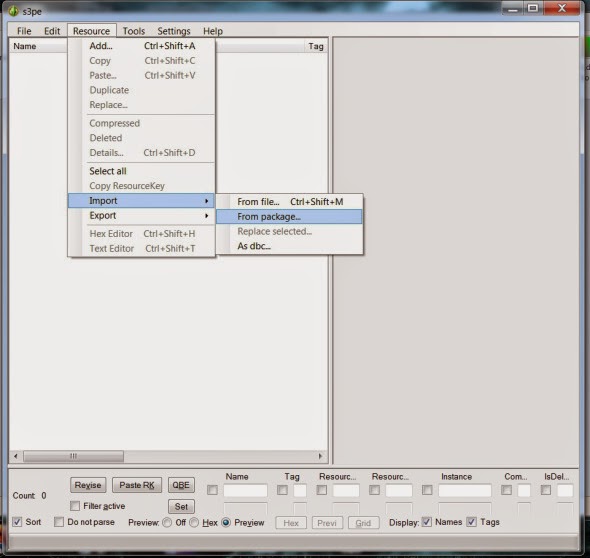The height and width of the screenshot is (558, 590).
Task: Expand the Export submenu
Action: click(141, 216)
